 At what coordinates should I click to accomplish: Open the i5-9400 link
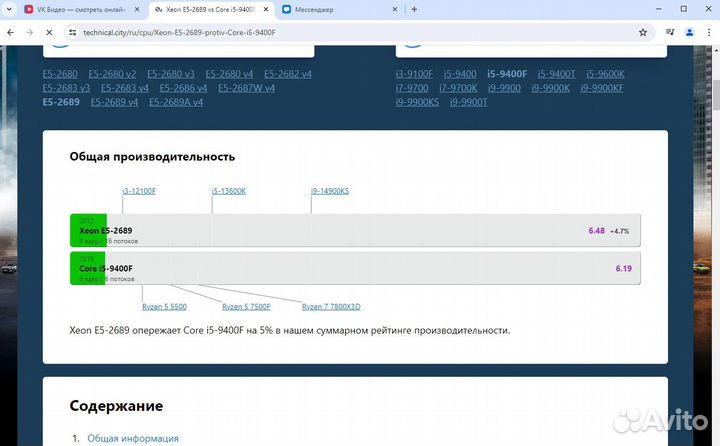coord(460,74)
